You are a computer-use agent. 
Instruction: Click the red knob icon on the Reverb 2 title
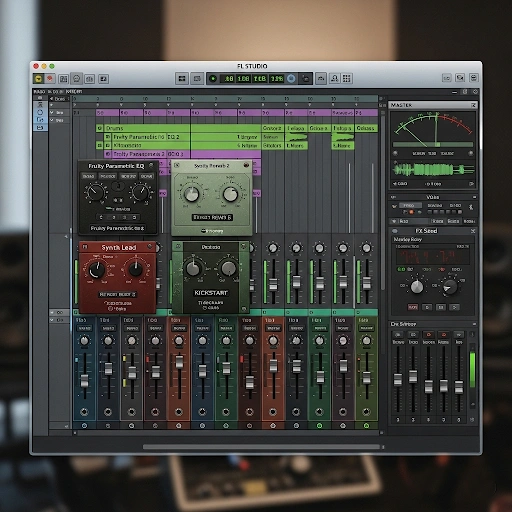[246, 165]
